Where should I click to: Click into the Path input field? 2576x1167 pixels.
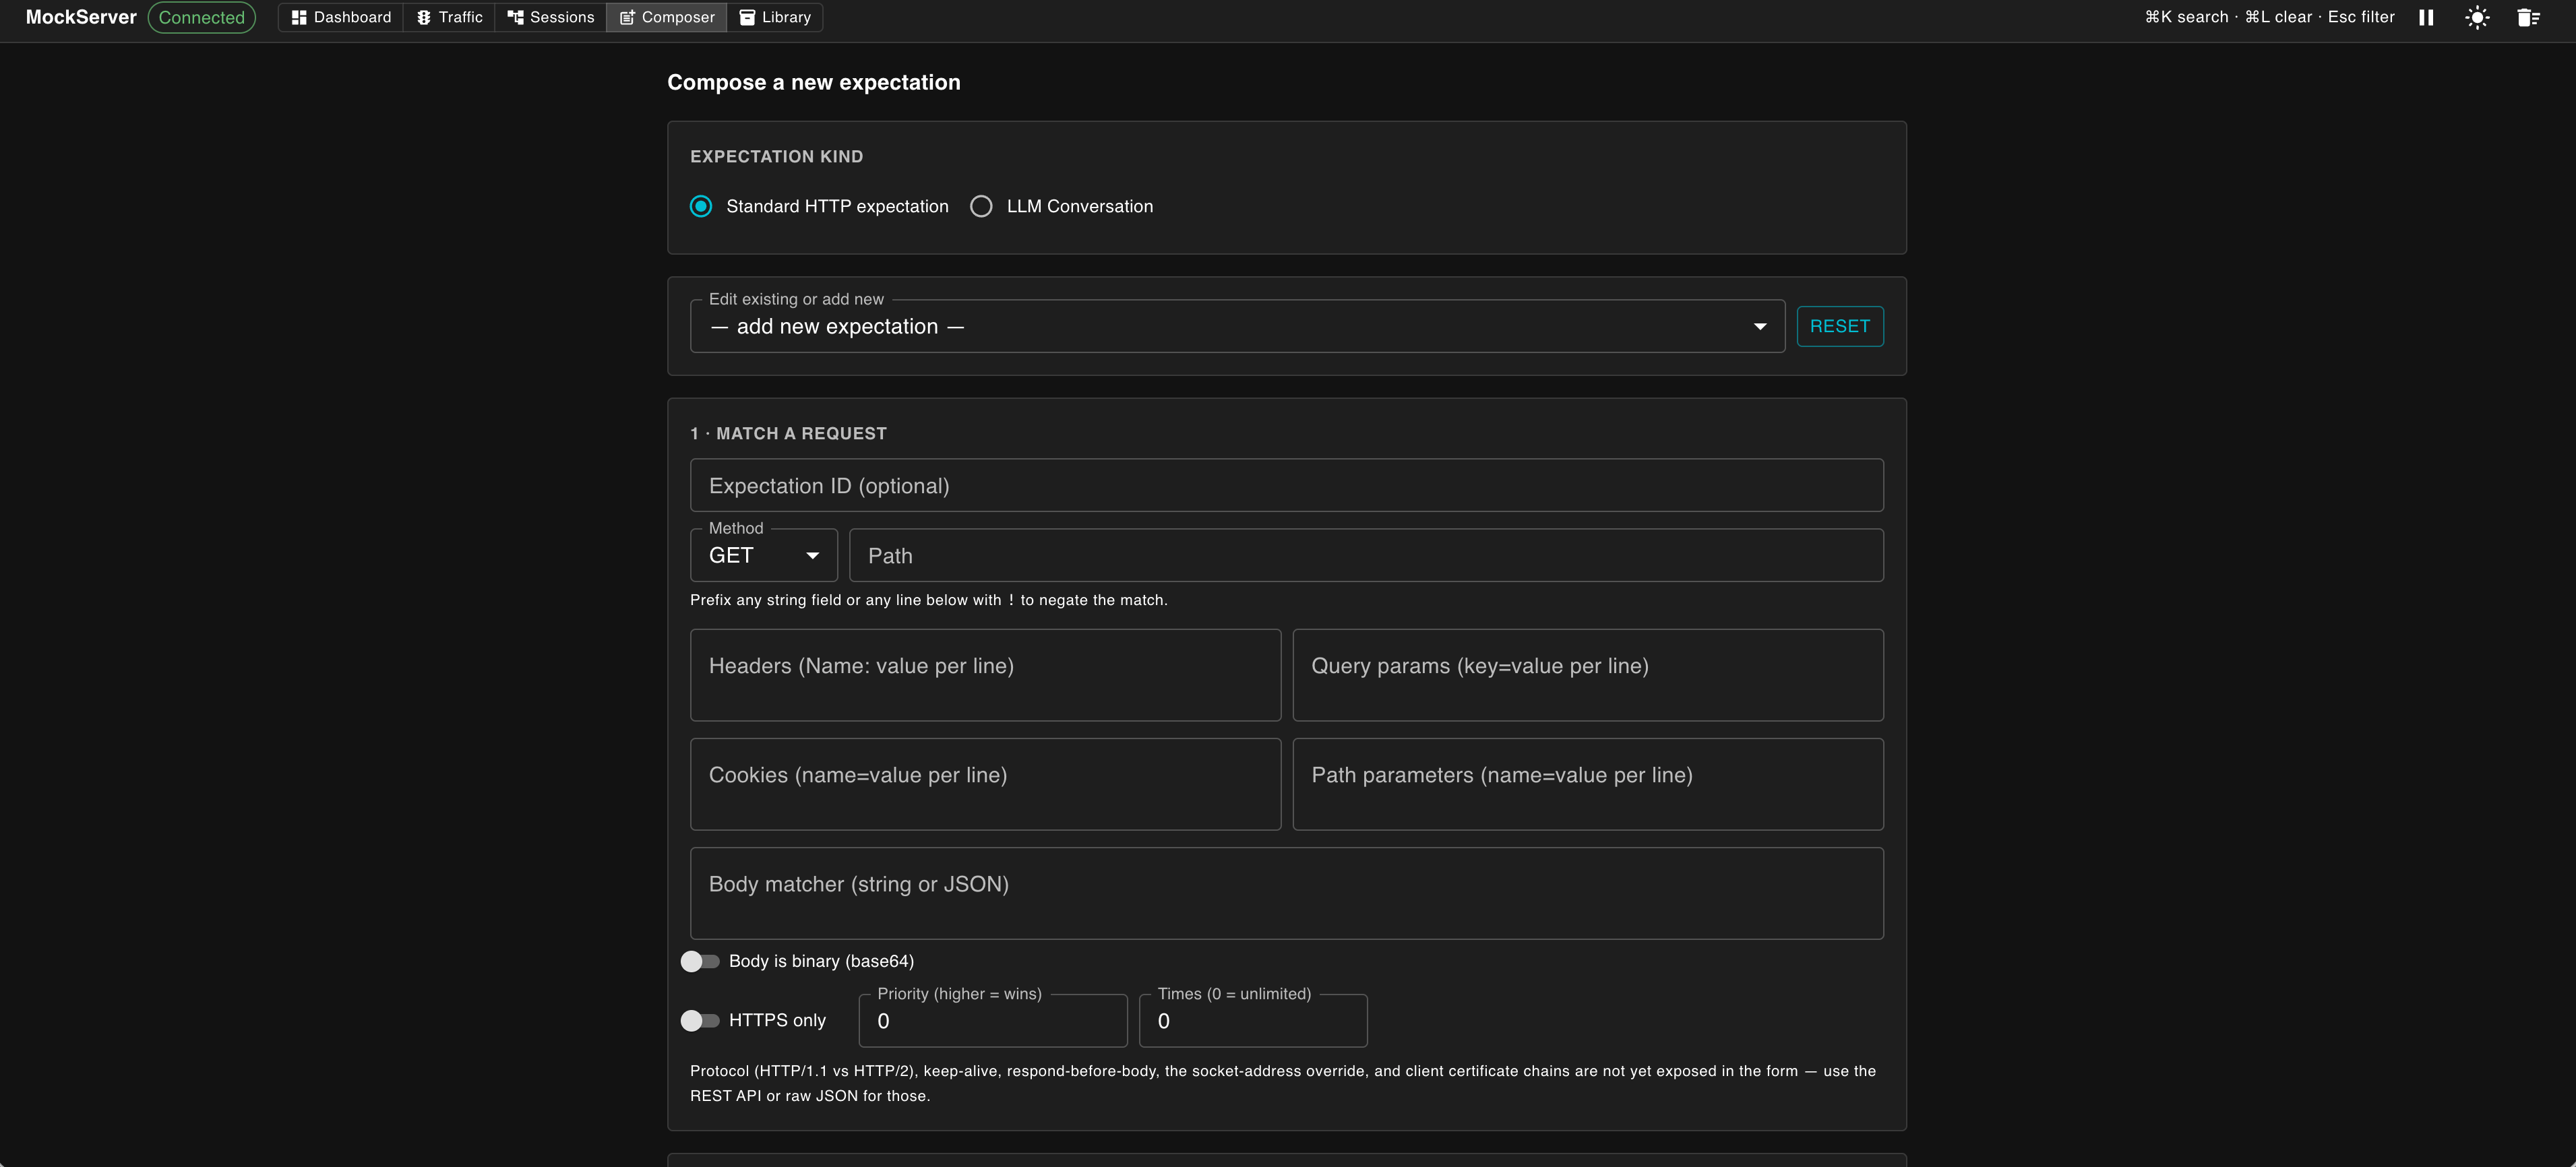click(1366, 555)
